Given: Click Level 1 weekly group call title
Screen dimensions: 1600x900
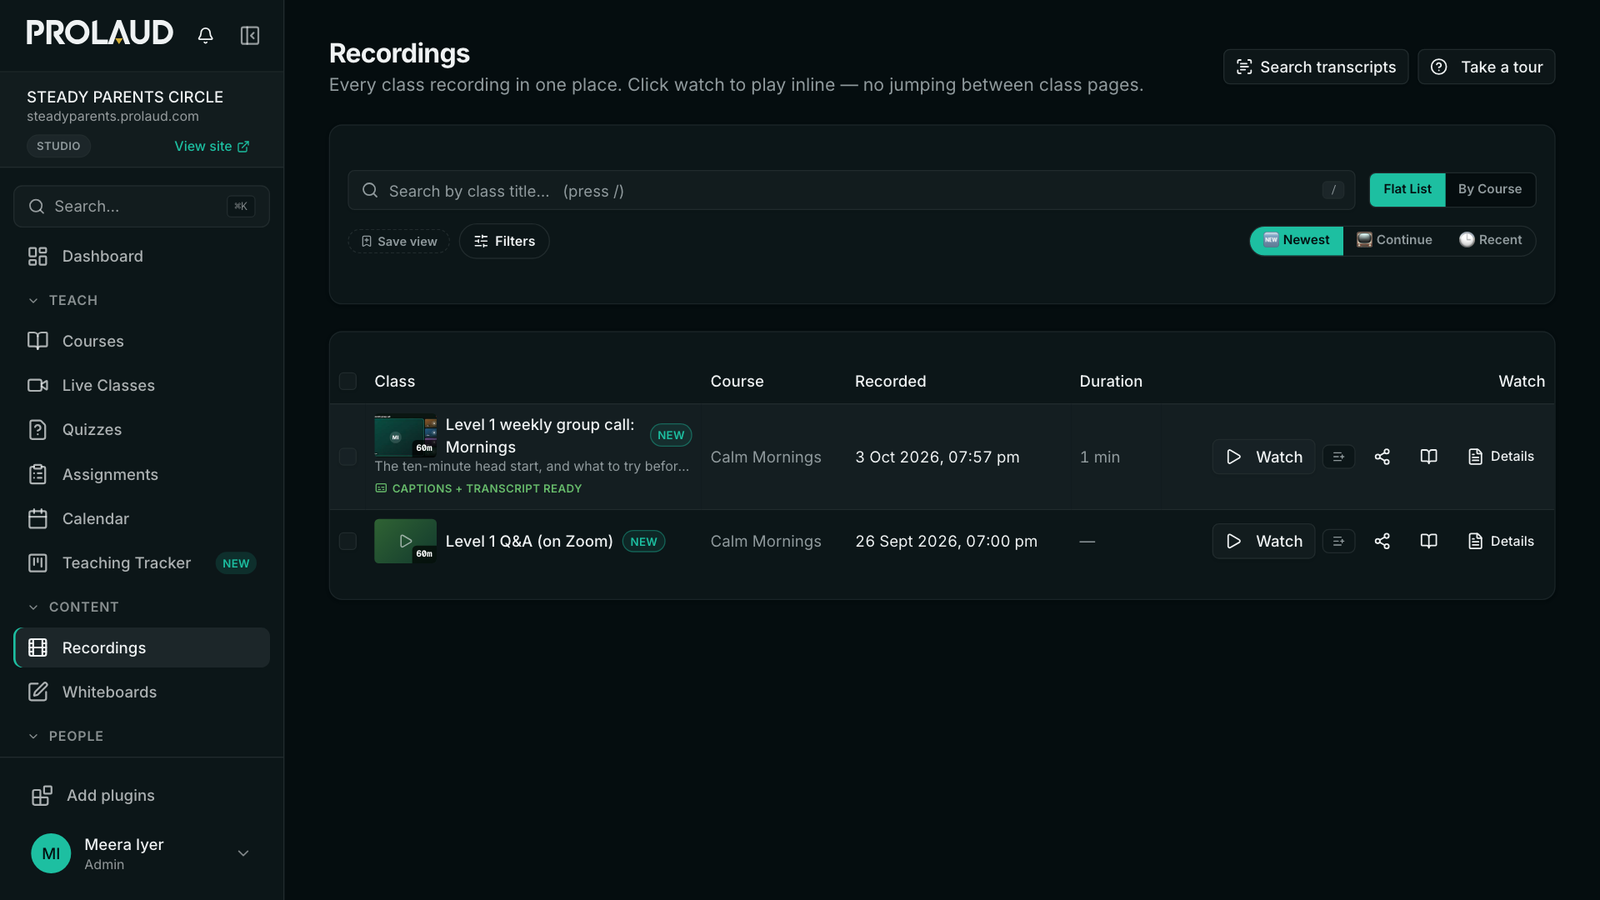Looking at the screenshot, I should tap(540, 436).
